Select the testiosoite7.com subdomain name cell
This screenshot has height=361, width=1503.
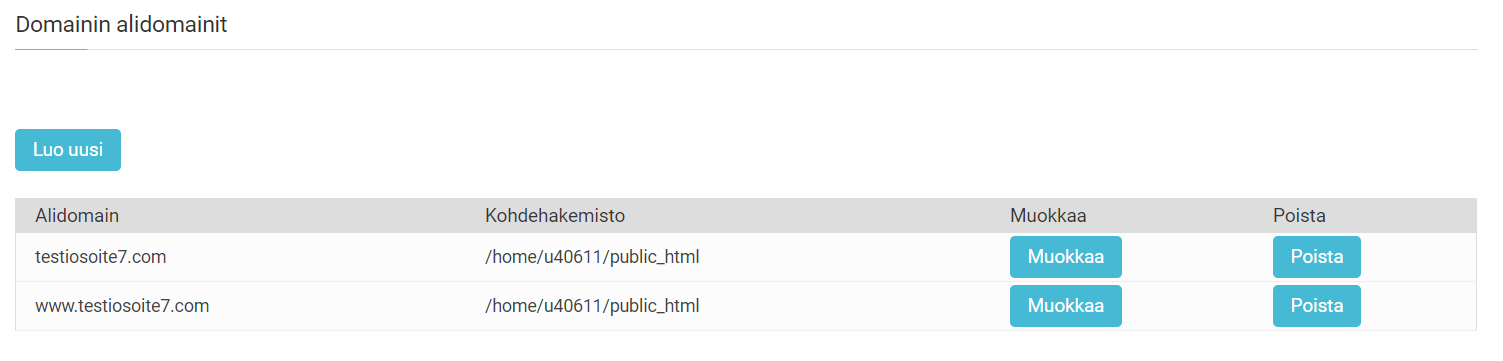[100, 257]
